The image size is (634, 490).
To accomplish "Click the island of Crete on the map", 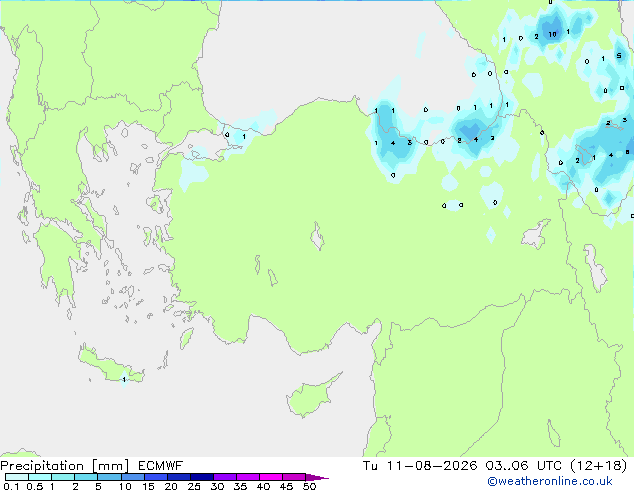I will (109, 366).
